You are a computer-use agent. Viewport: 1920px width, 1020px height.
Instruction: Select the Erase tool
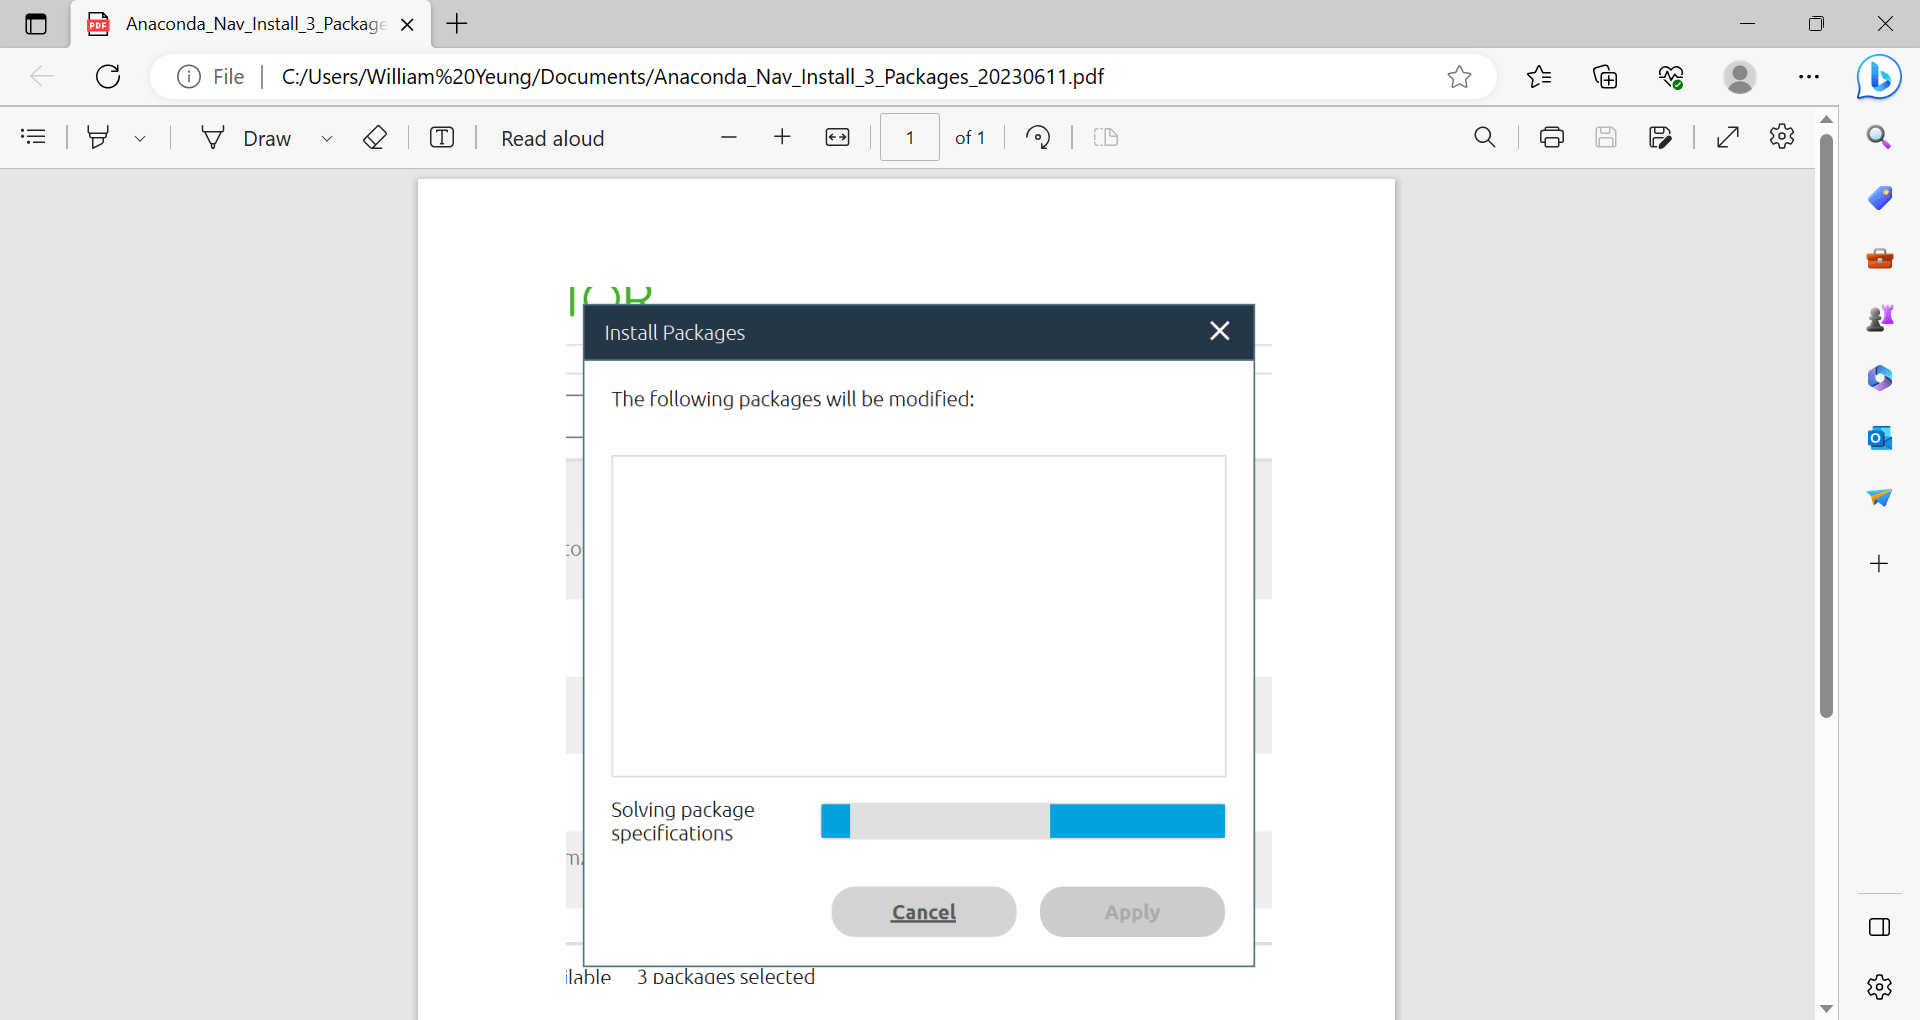(375, 137)
